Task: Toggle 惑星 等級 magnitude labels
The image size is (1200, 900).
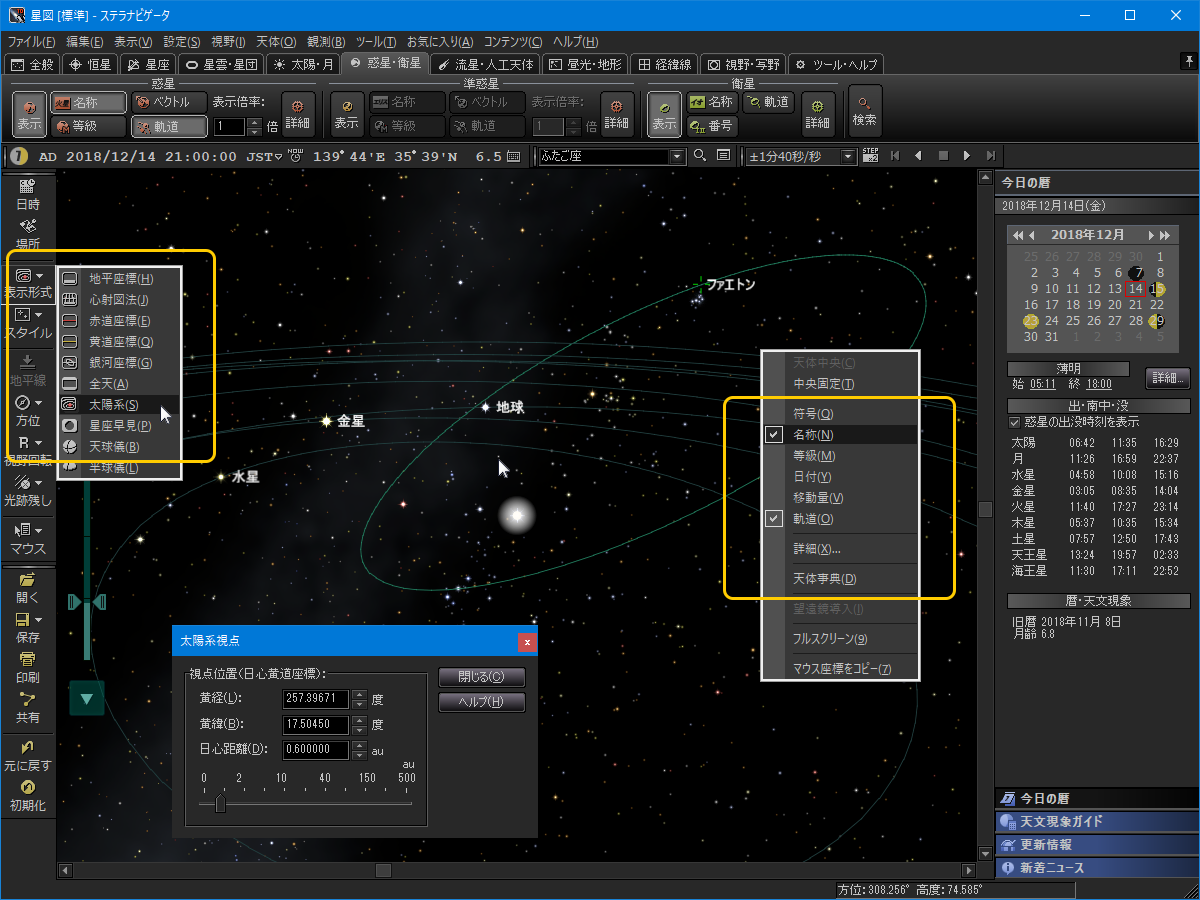Action: pyautogui.click(x=88, y=126)
